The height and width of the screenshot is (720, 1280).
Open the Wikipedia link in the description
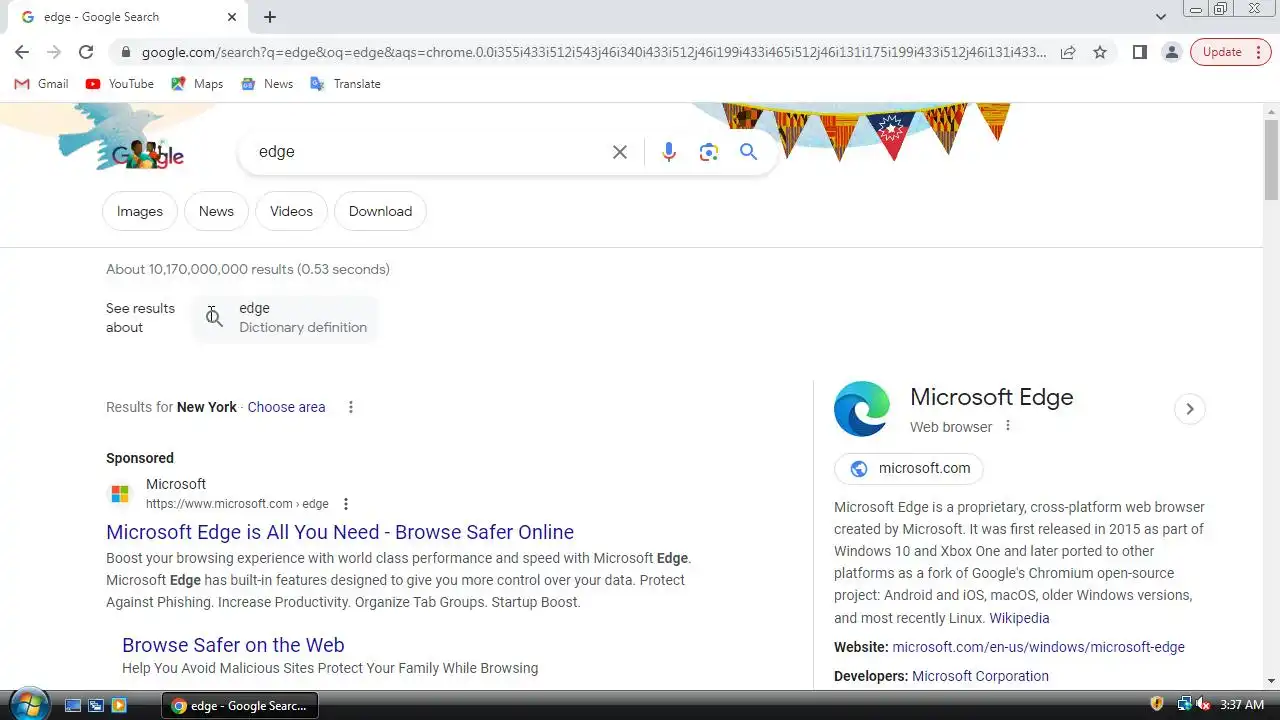pos(1019,618)
